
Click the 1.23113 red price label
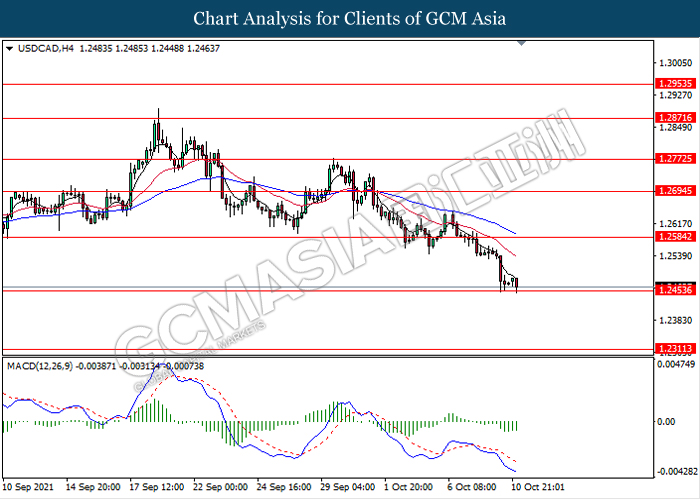pyautogui.click(x=676, y=349)
